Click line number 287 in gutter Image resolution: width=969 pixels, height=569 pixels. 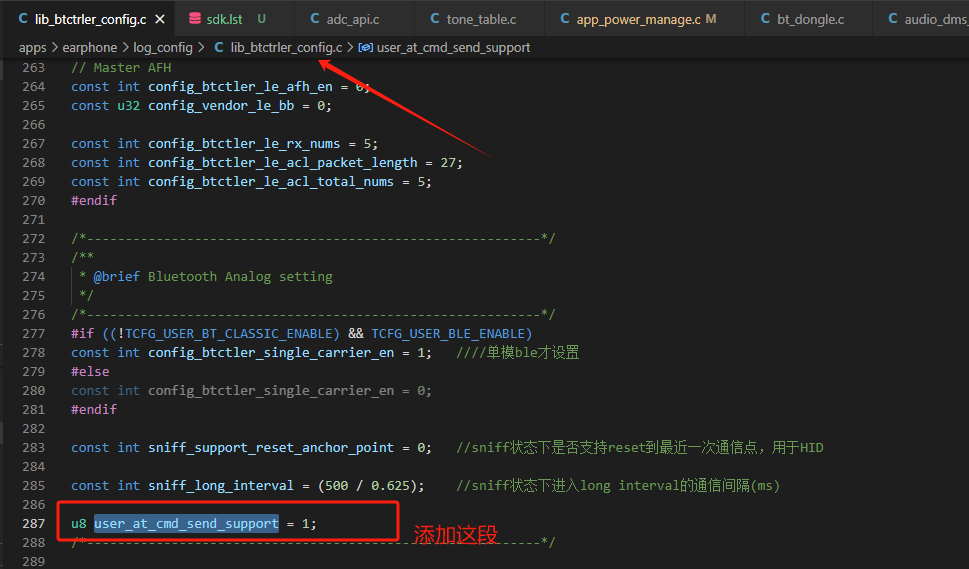(x=33, y=523)
